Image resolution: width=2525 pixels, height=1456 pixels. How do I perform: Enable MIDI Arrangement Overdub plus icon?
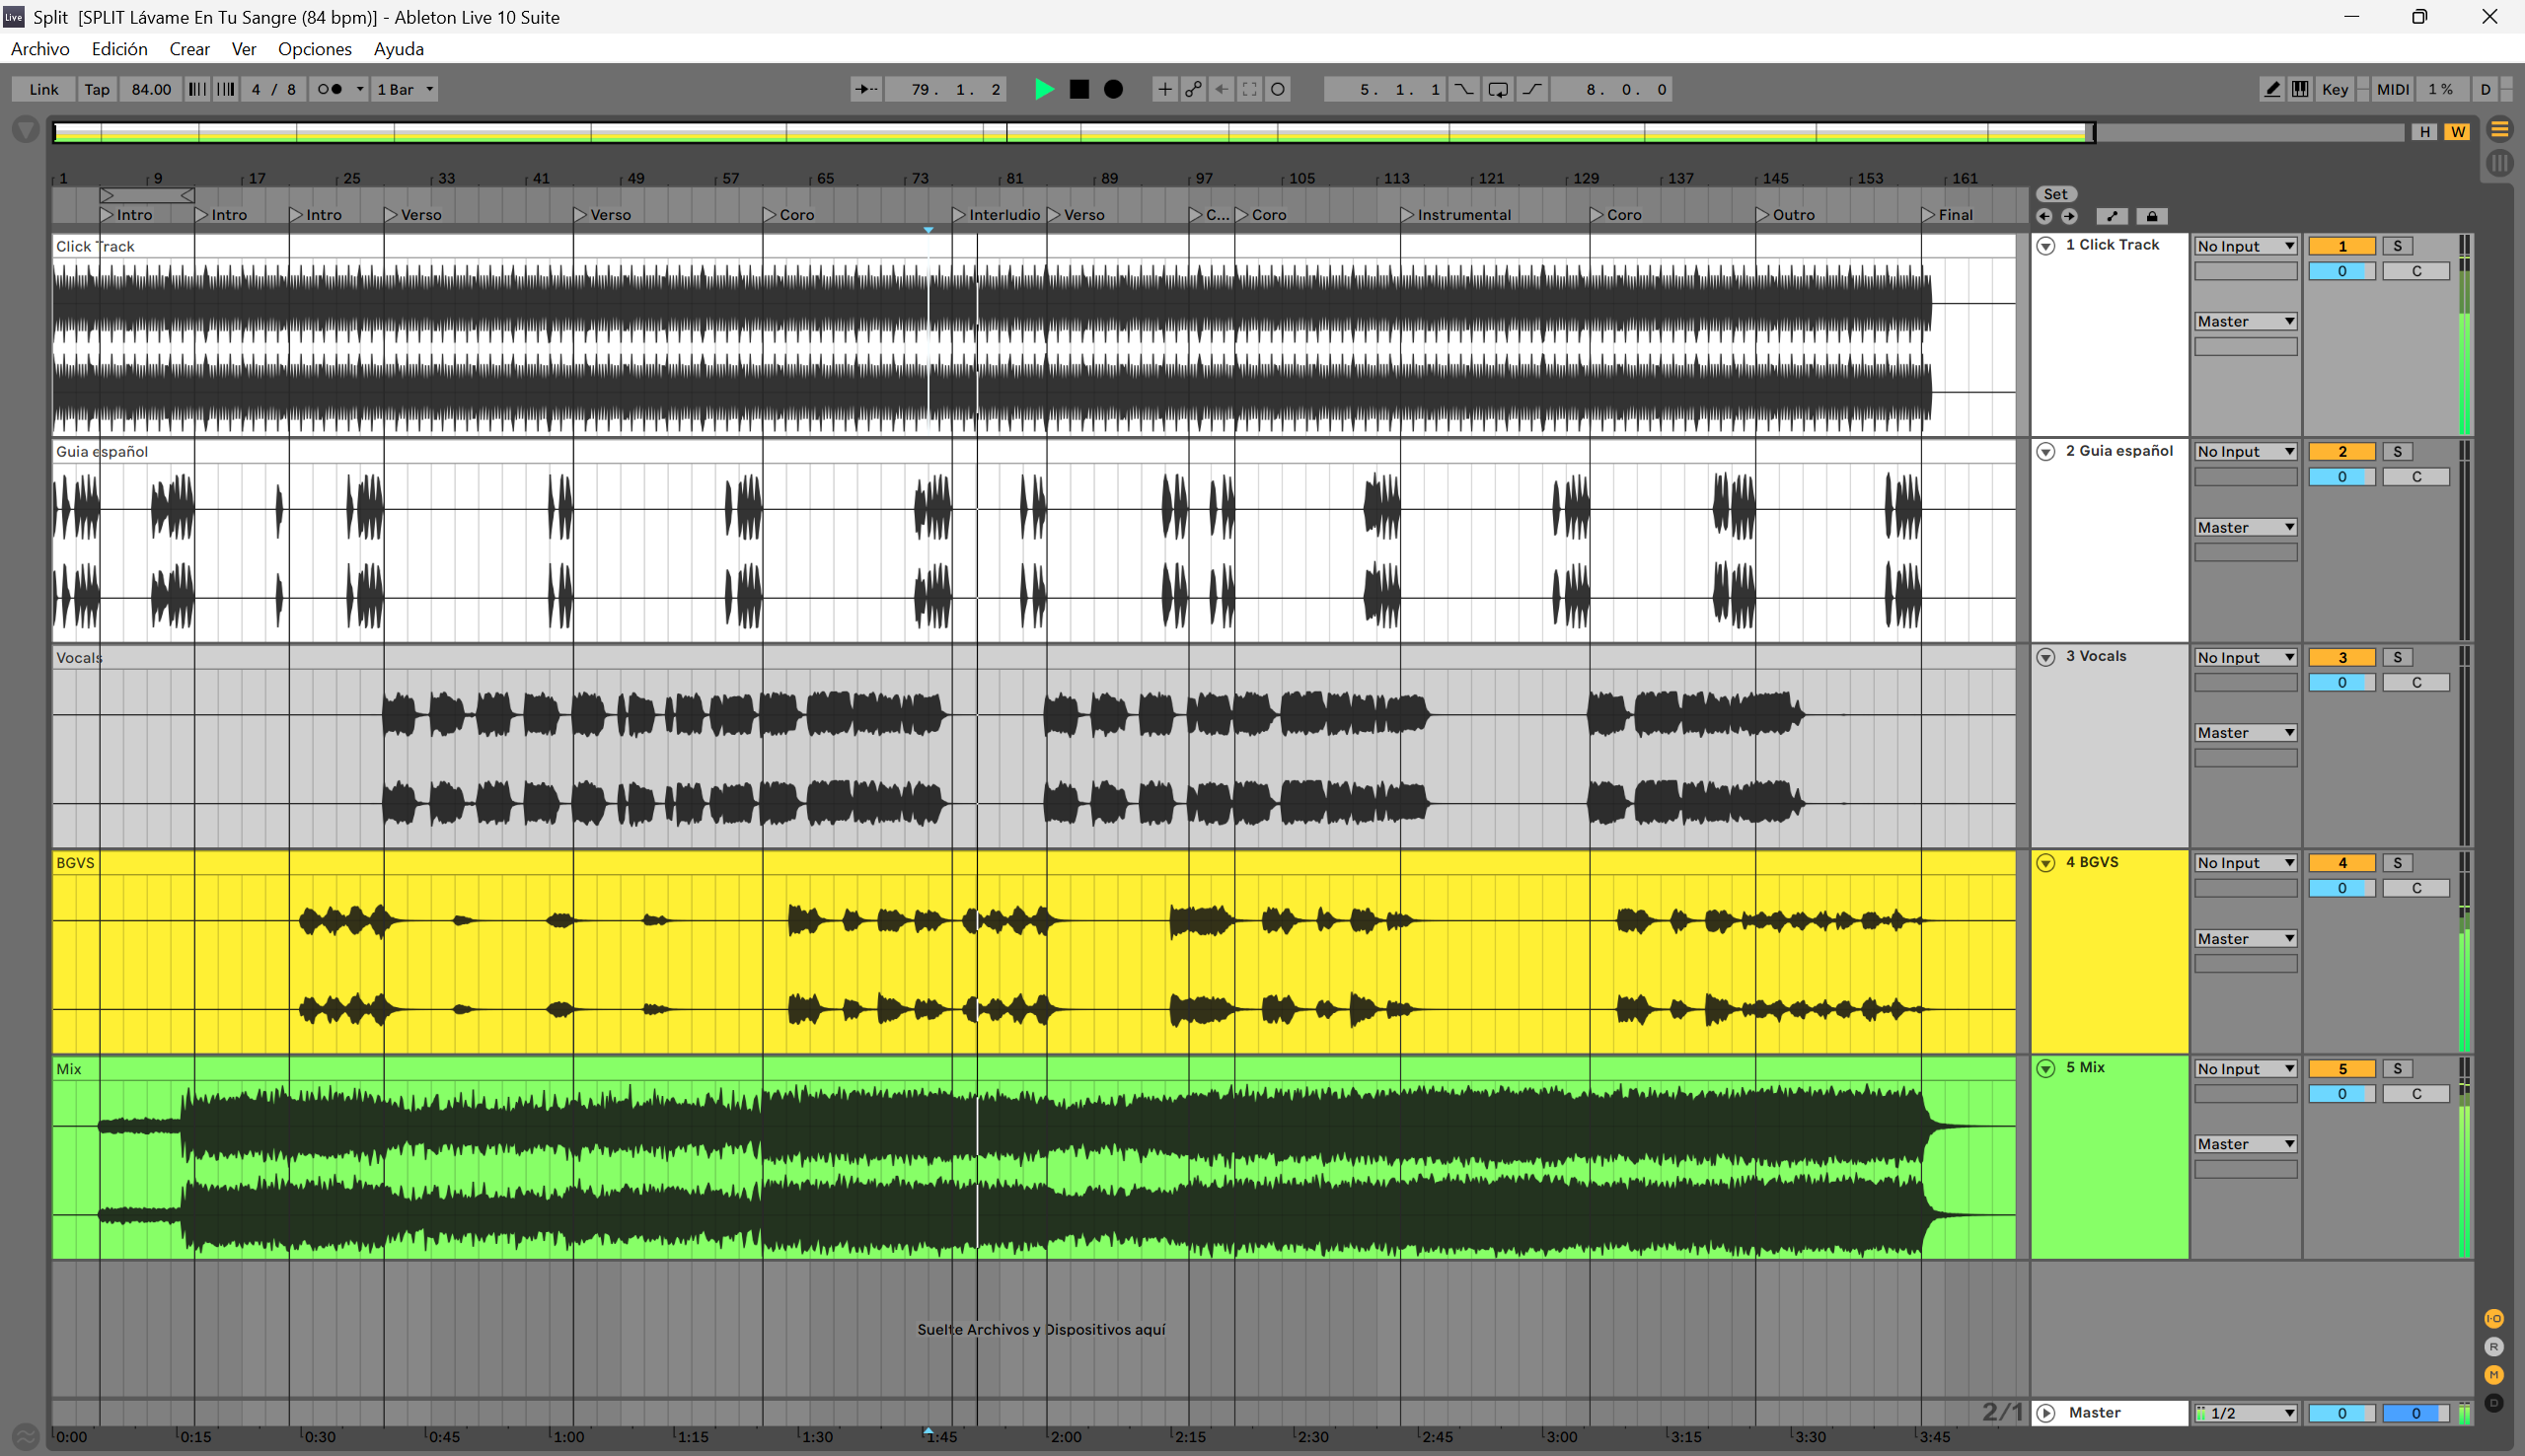click(x=1164, y=89)
